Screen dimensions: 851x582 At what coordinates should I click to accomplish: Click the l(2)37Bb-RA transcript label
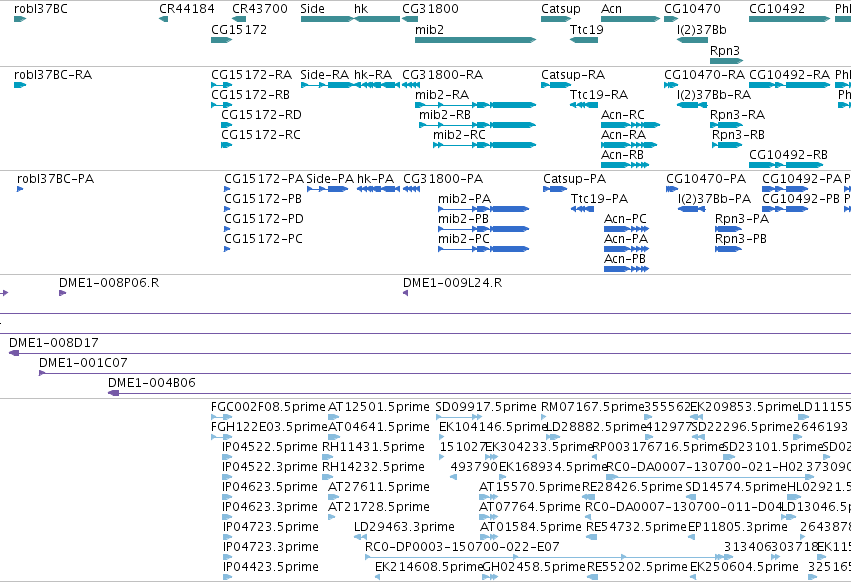(714, 94)
